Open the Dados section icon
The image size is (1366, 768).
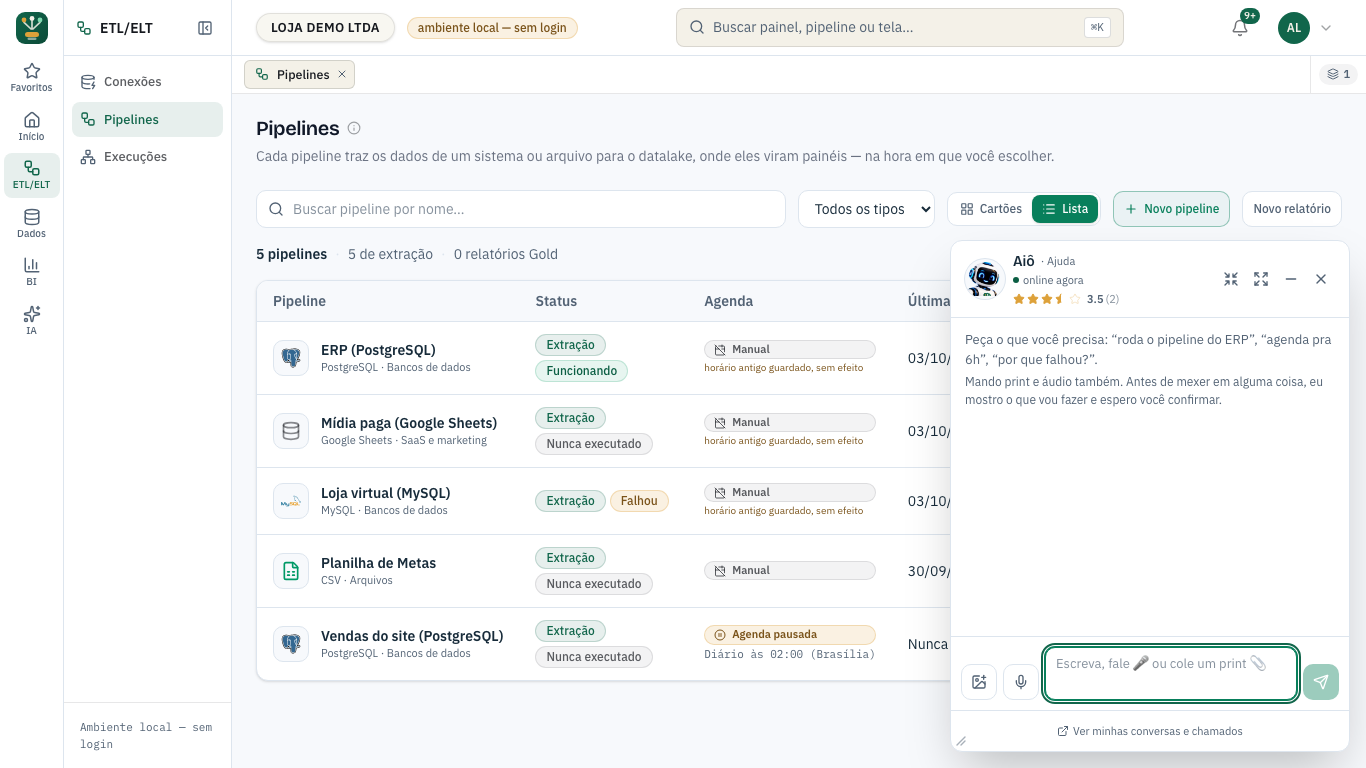(x=32, y=224)
